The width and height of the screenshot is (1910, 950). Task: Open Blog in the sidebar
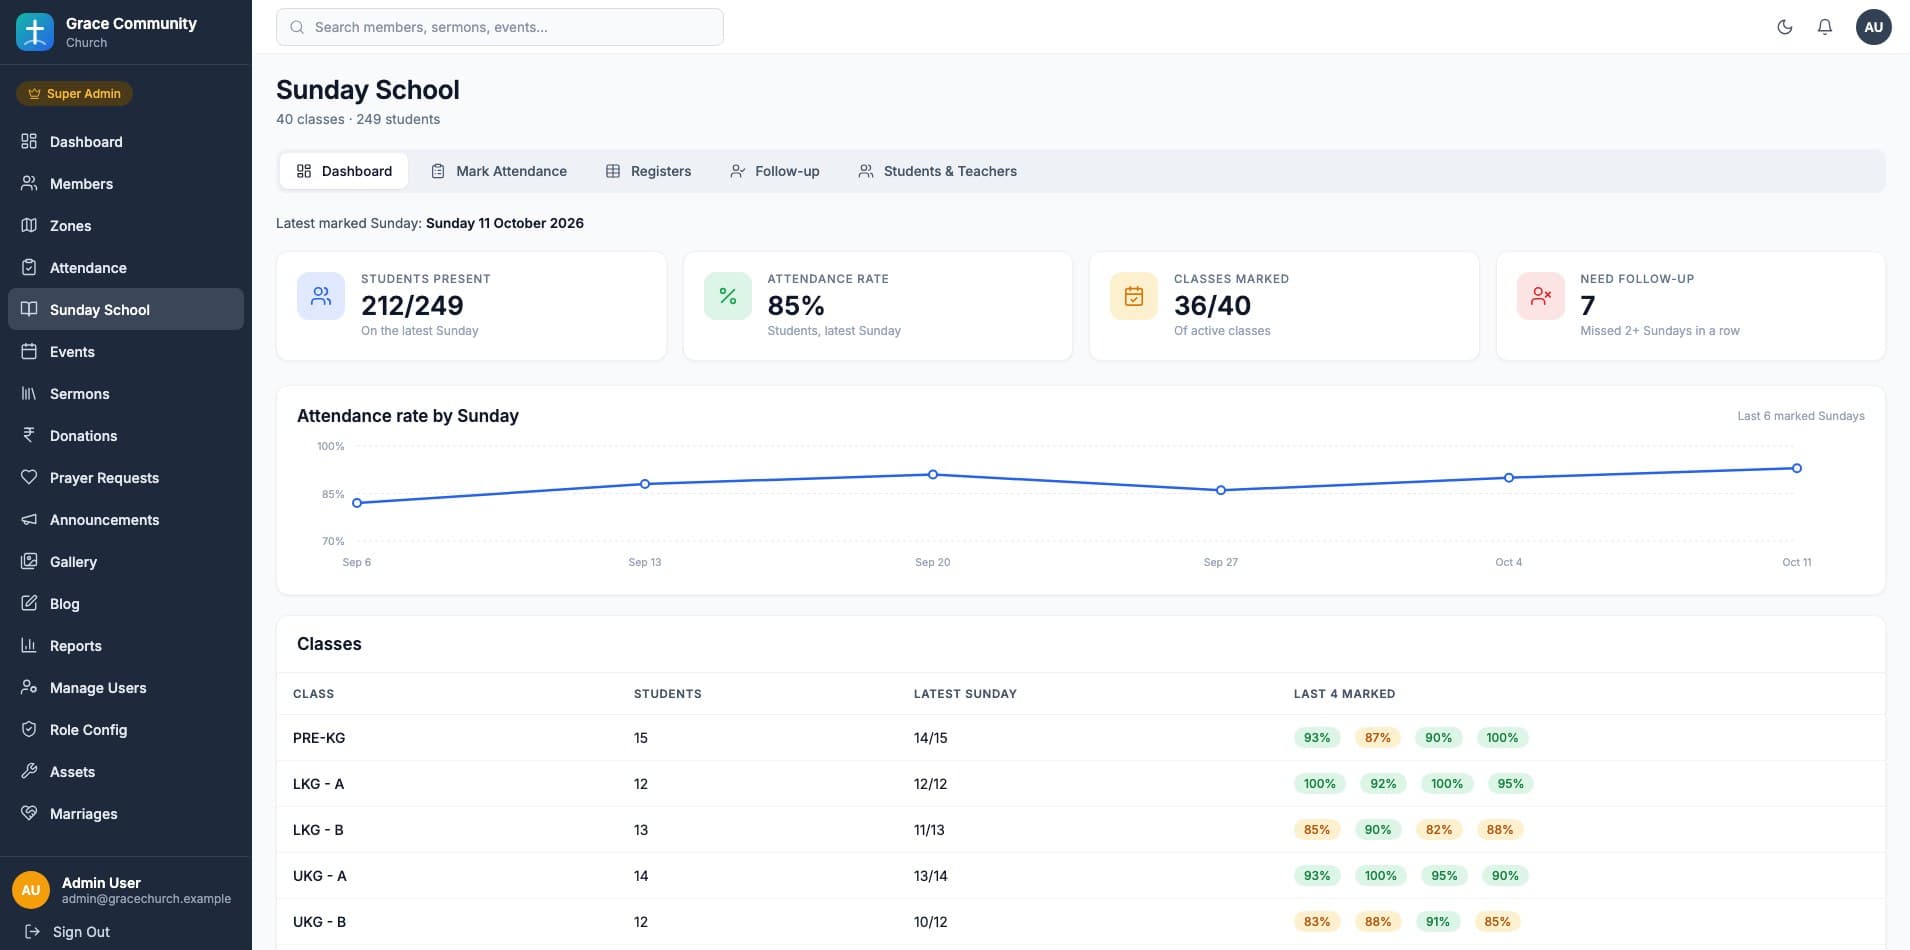[x=126, y=603]
